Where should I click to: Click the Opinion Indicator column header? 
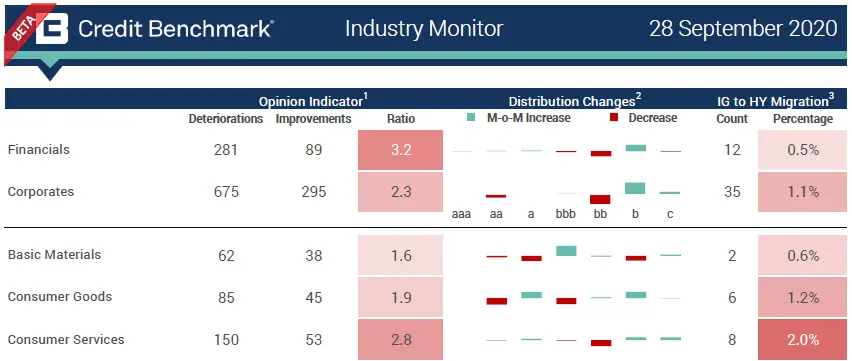(313, 101)
